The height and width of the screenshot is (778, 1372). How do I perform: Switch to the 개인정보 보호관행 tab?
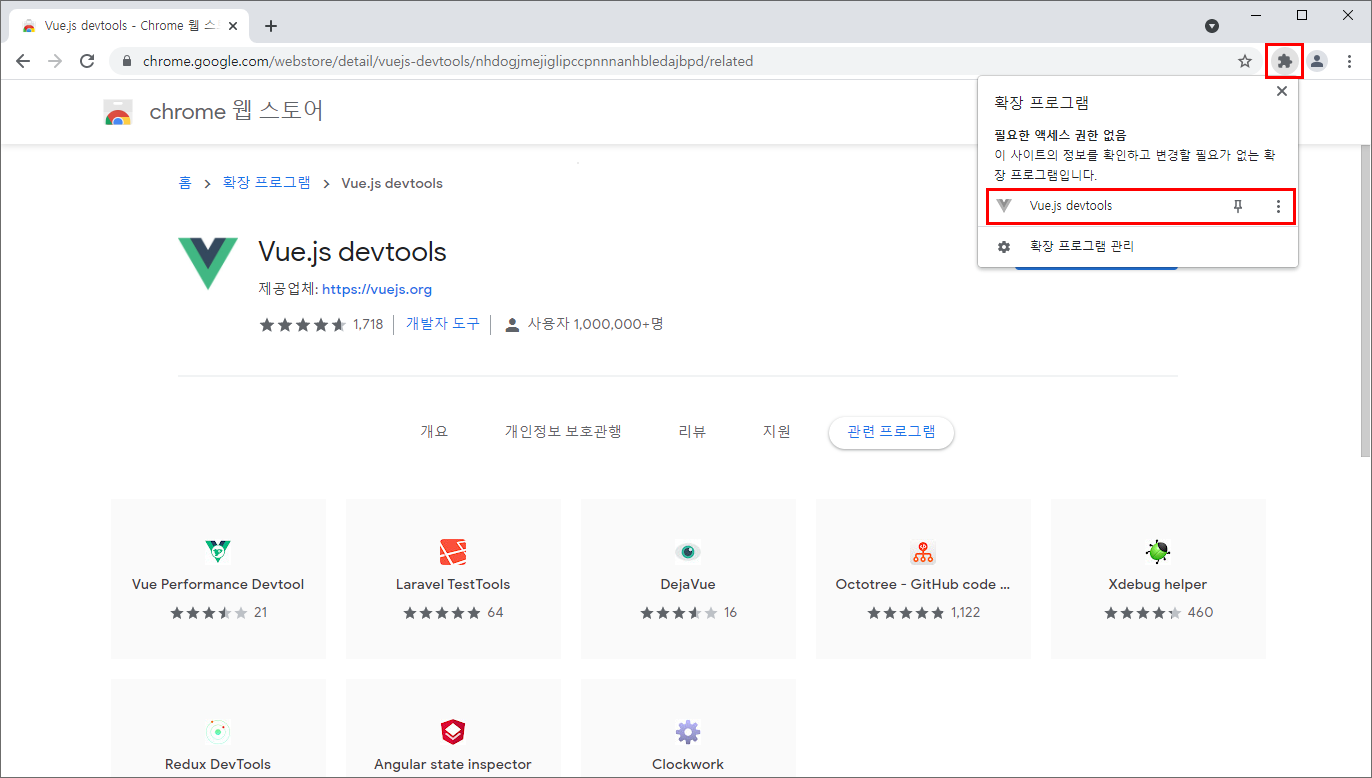(563, 432)
